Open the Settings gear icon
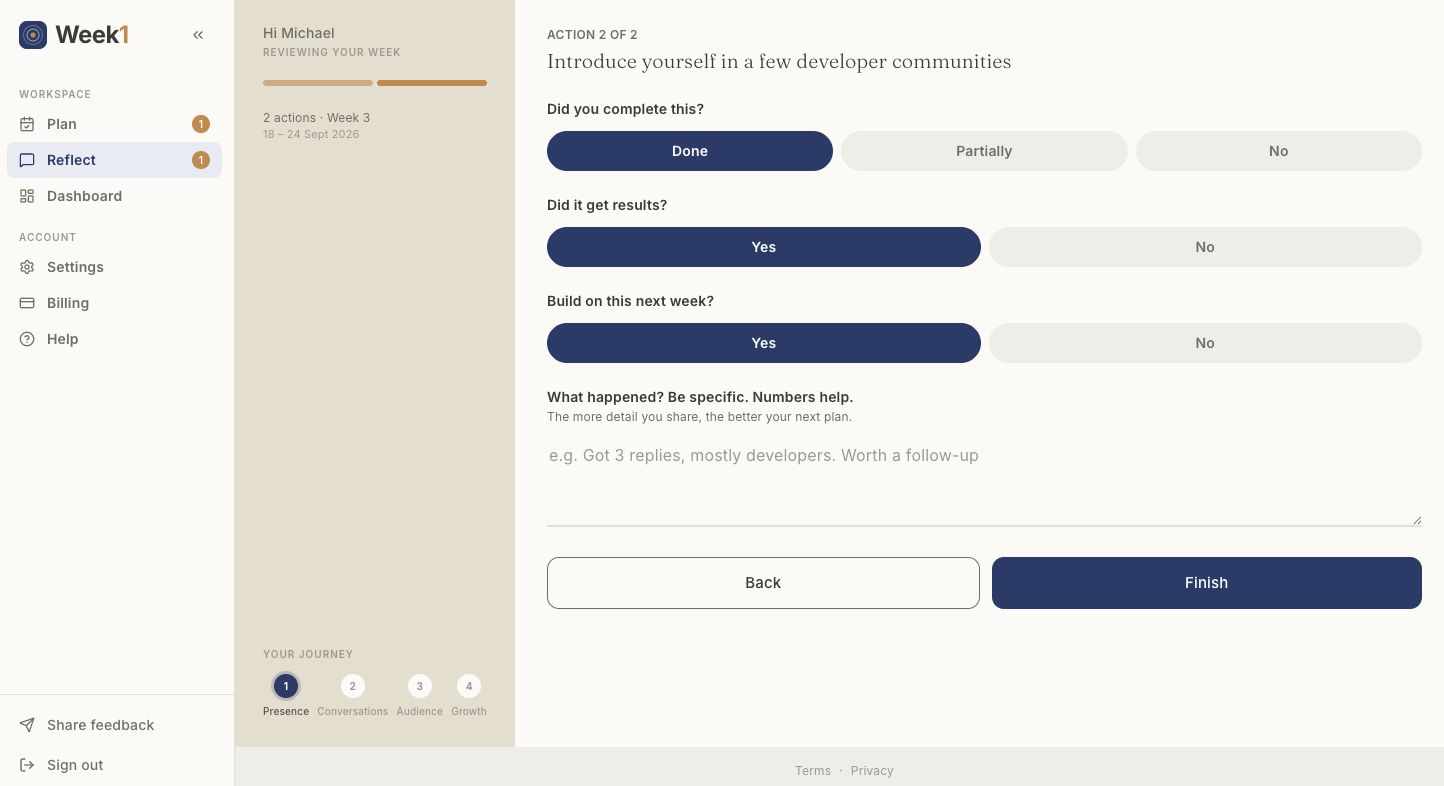The width and height of the screenshot is (1444, 786). tap(27, 267)
